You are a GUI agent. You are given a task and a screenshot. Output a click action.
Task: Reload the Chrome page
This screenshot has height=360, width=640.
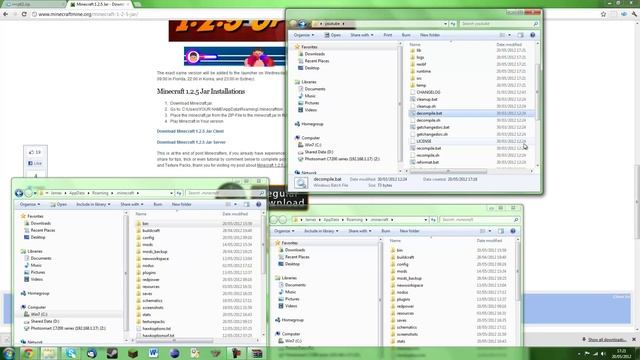(x=24, y=14)
